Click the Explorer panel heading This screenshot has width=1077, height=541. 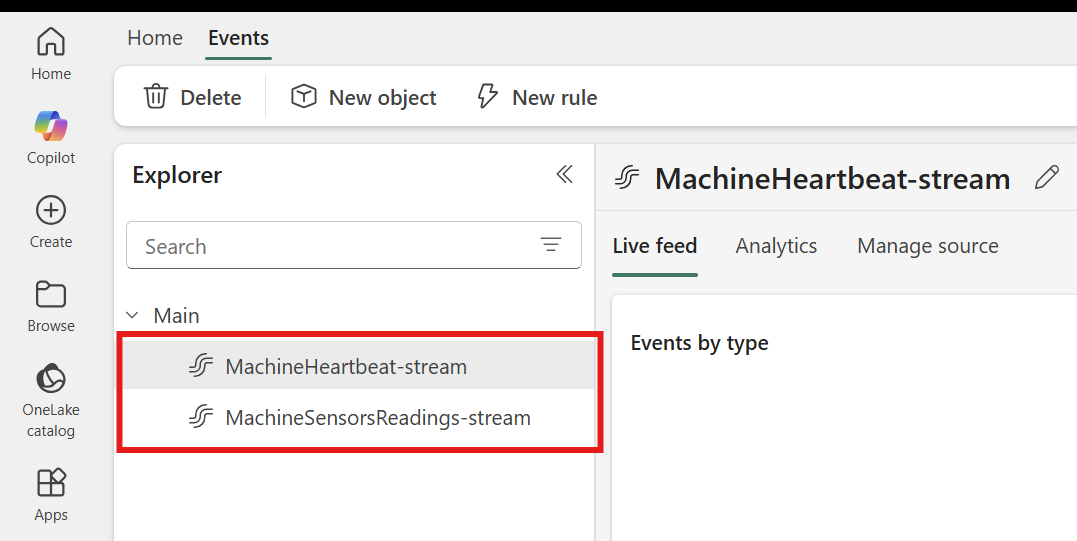coord(177,175)
